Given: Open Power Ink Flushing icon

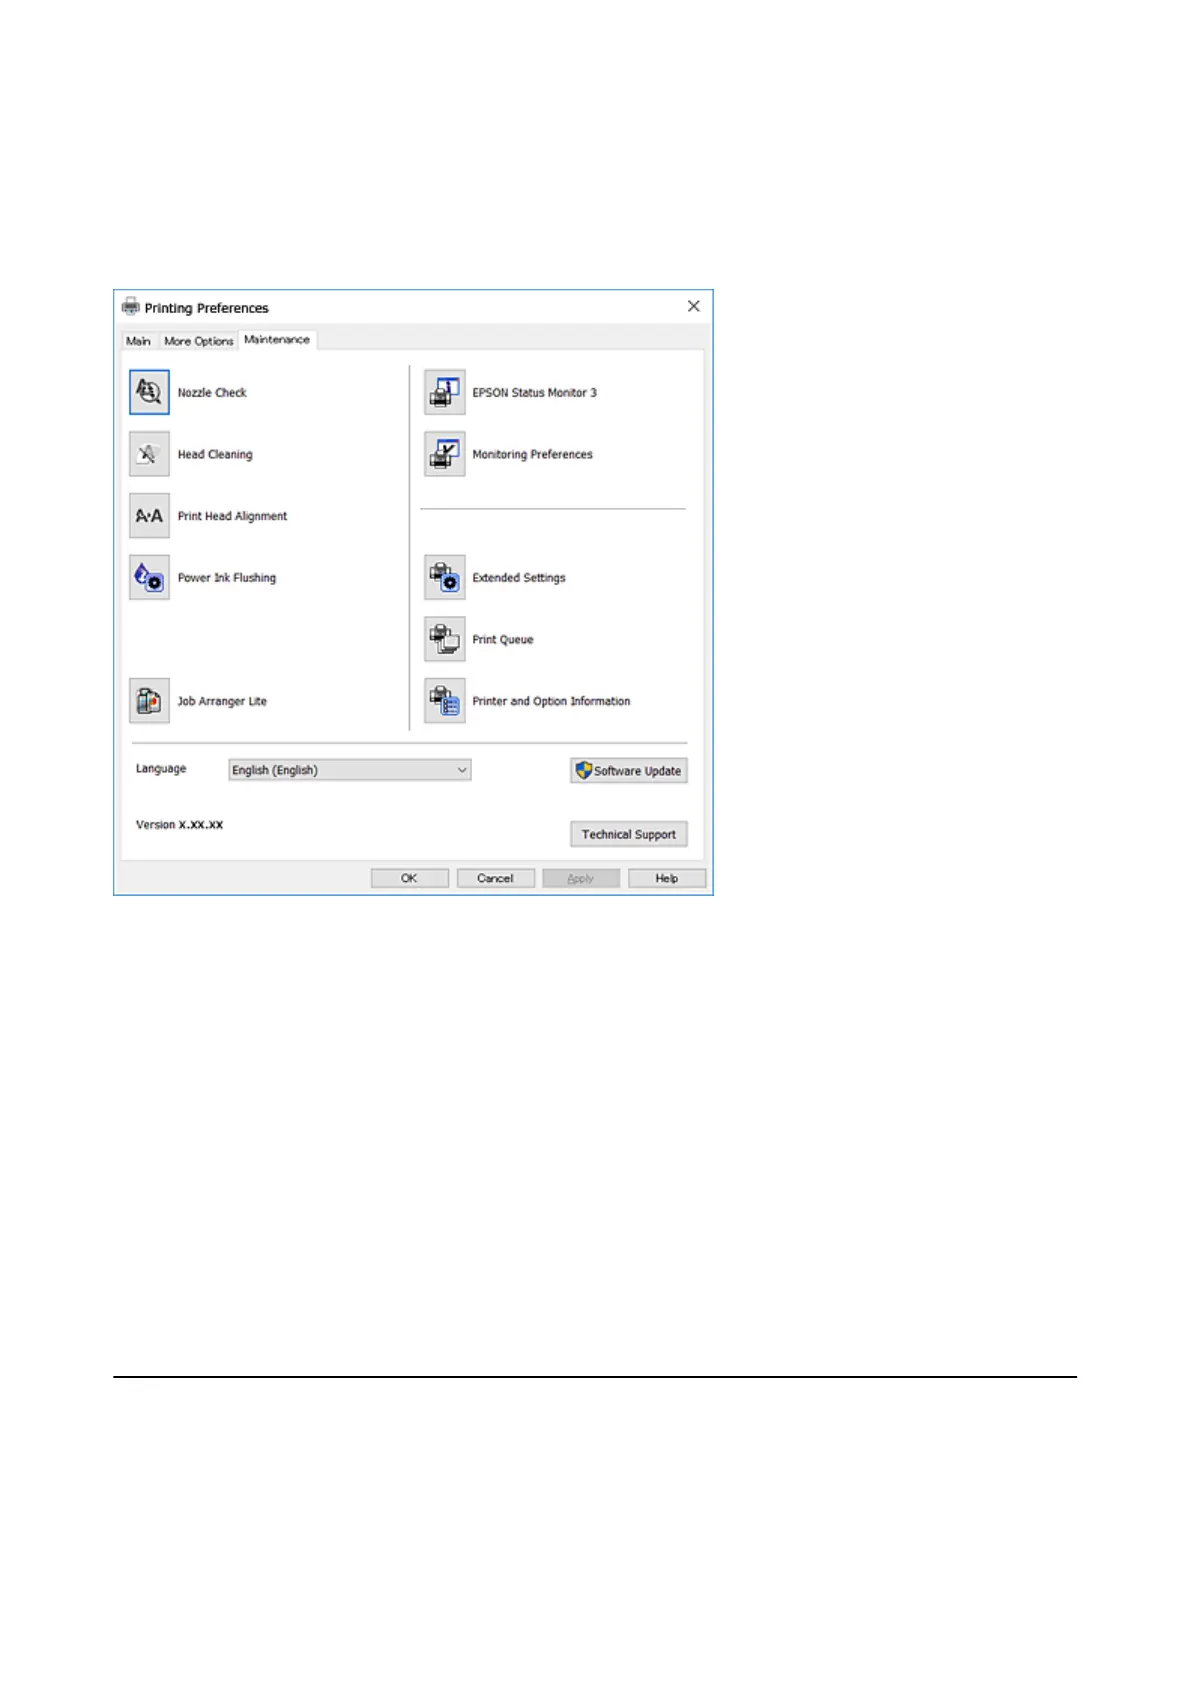Looking at the screenshot, I should click(x=149, y=578).
